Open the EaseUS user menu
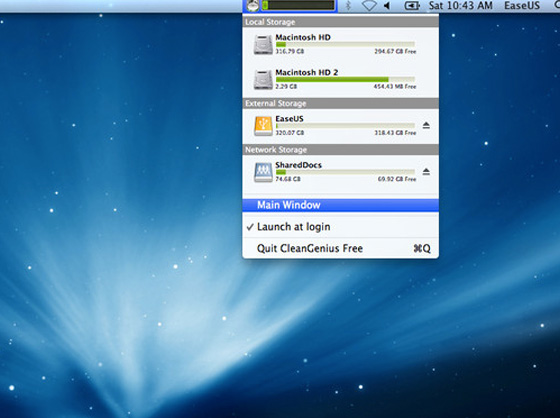Image resolution: width=560 pixels, height=418 pixels. point(522,6)
